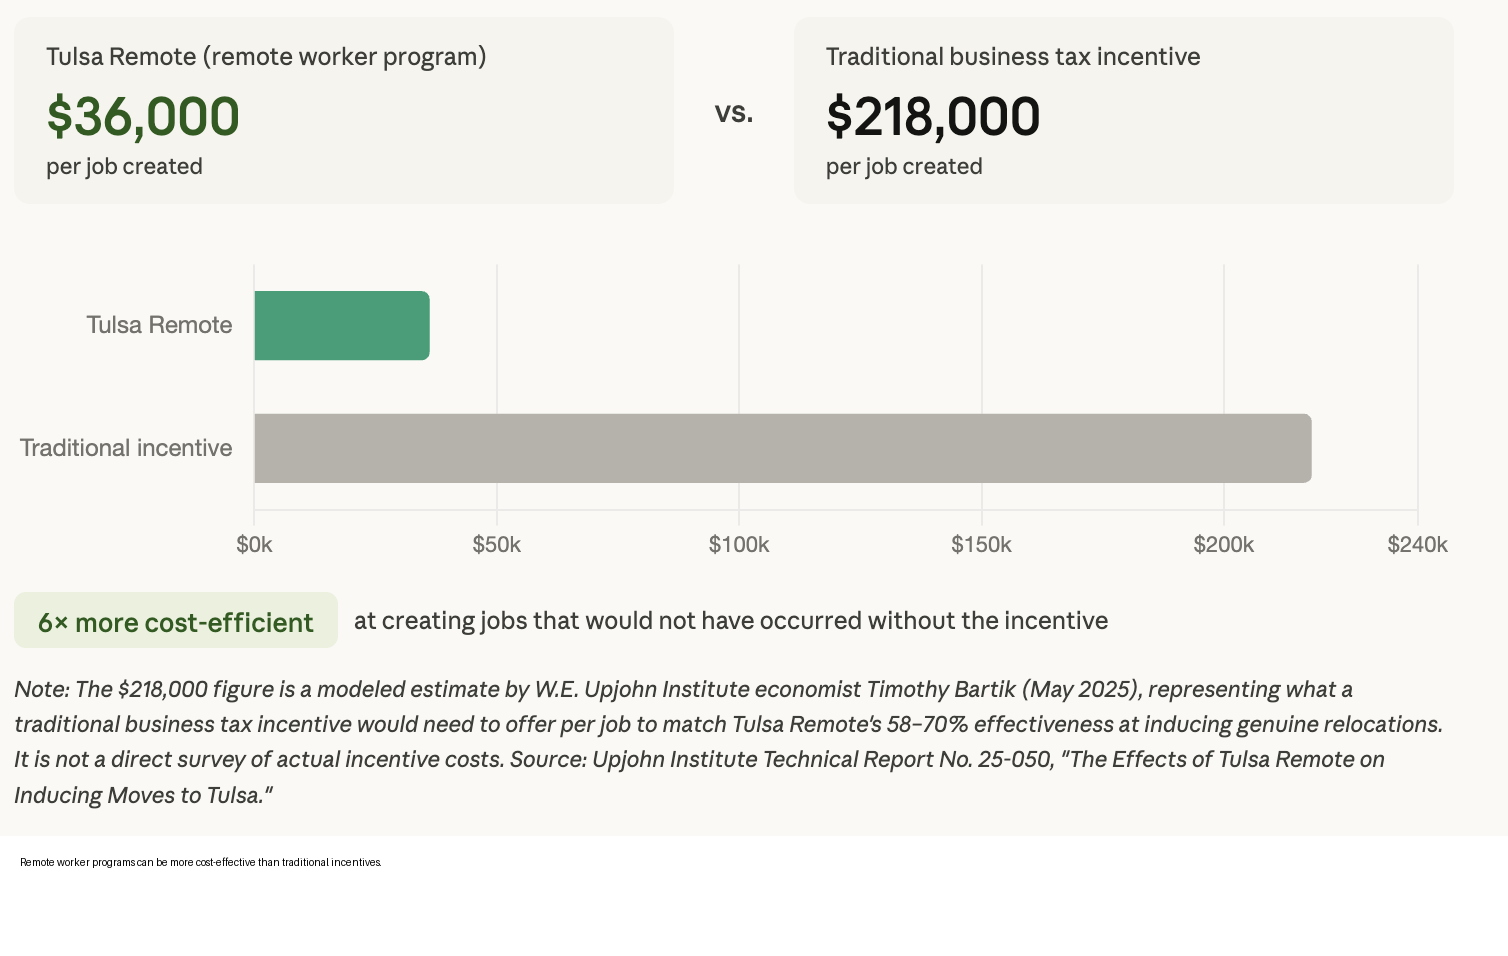
Task: Select the $36,000 figure
Action: point(143,116)
